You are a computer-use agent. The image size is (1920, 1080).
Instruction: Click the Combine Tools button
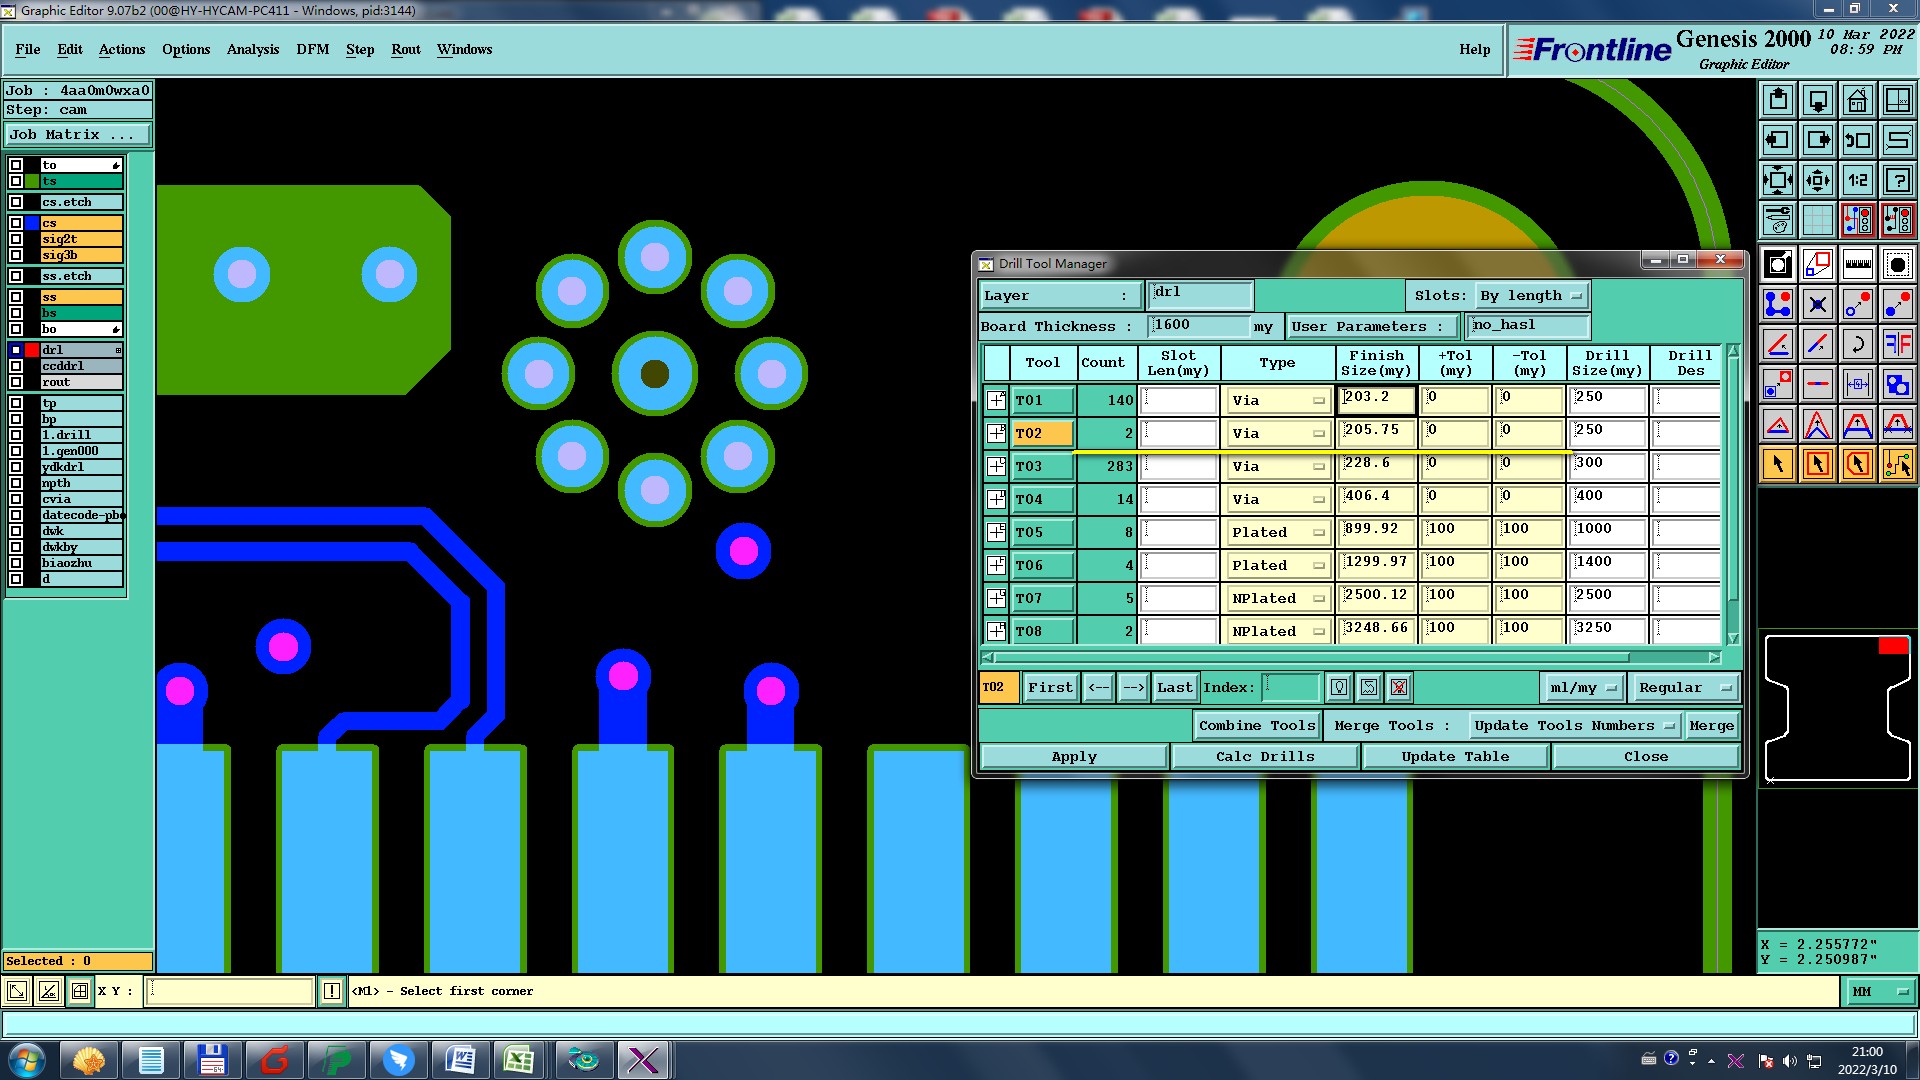point(1256,726)
